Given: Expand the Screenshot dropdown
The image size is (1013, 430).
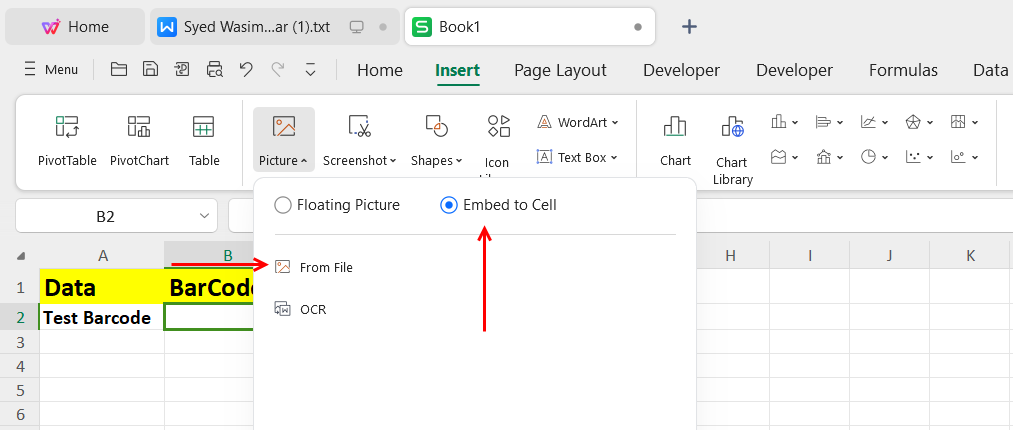Looking at the screenshot, I should (360, 160).
